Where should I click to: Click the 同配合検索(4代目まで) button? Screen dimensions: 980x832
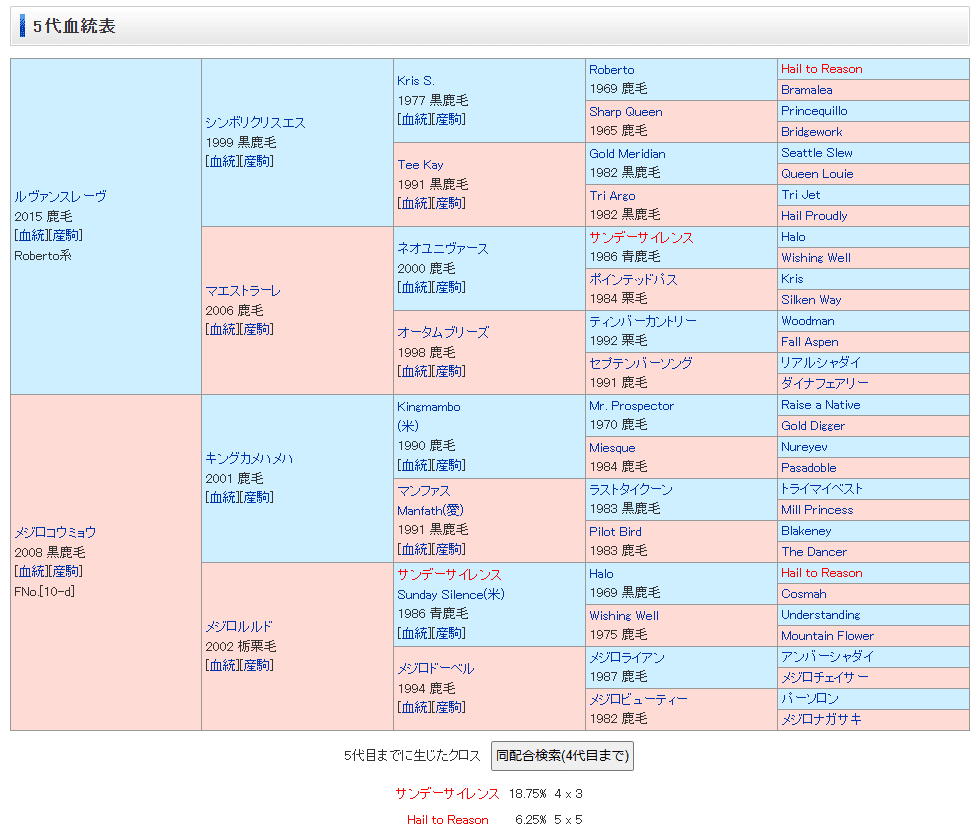click(x=562, y=756)
